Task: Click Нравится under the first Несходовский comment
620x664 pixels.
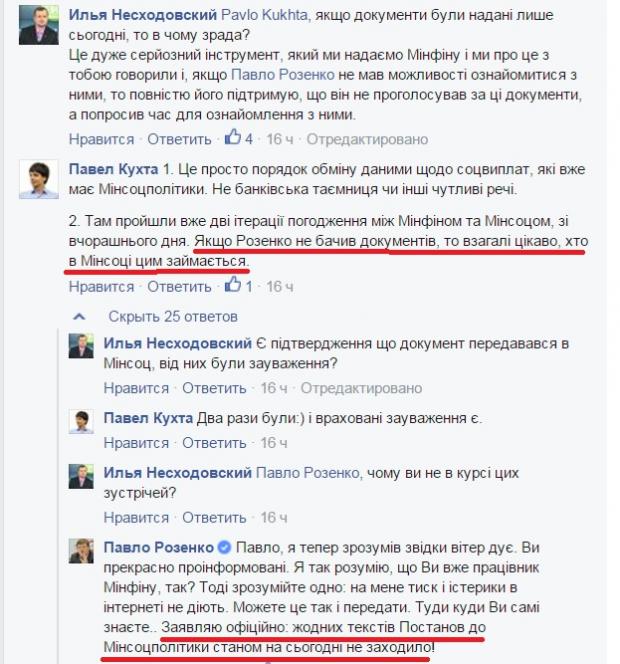Action: click(101, 139)
